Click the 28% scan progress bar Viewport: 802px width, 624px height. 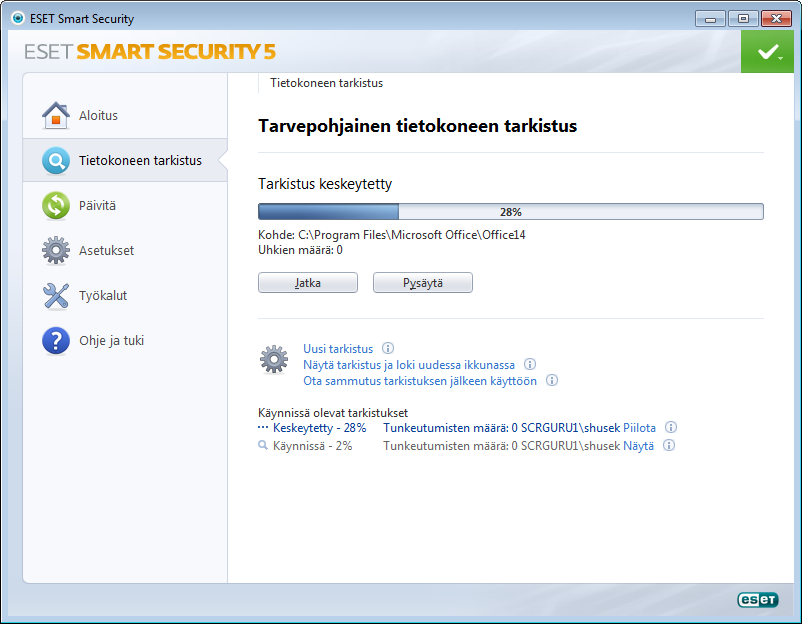tap(511, 212)
